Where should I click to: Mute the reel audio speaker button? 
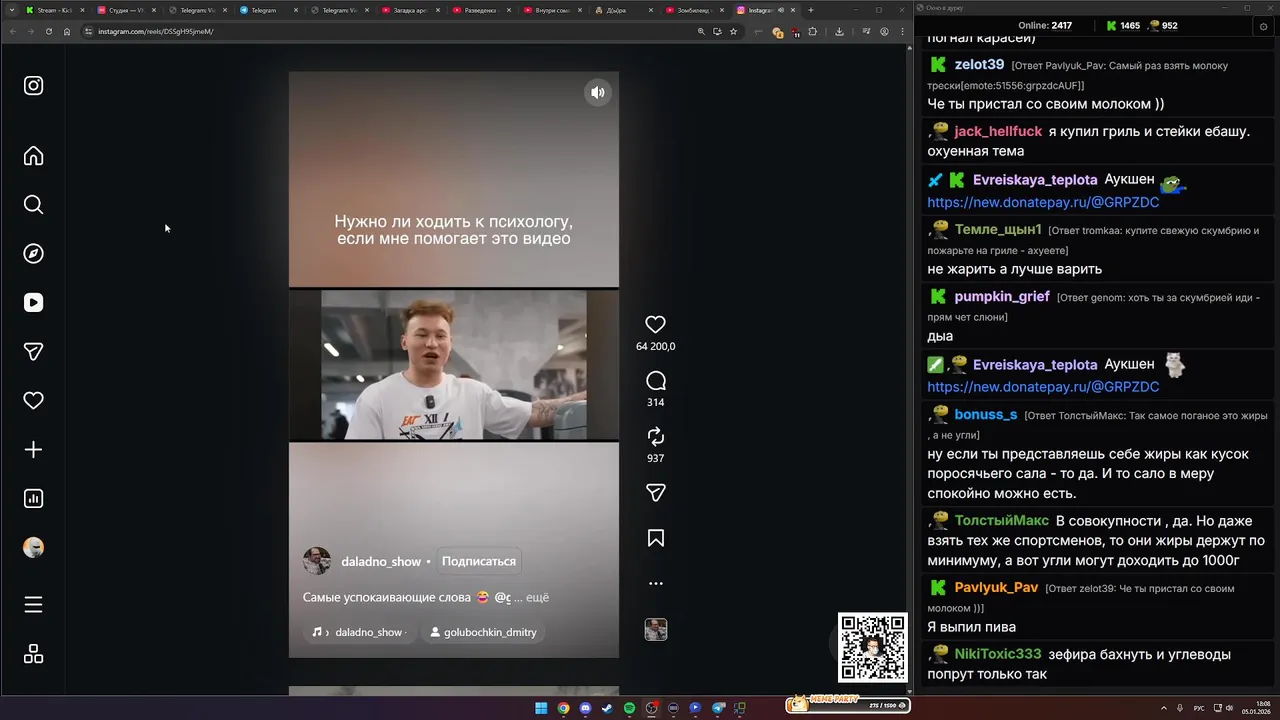(597, 92)
